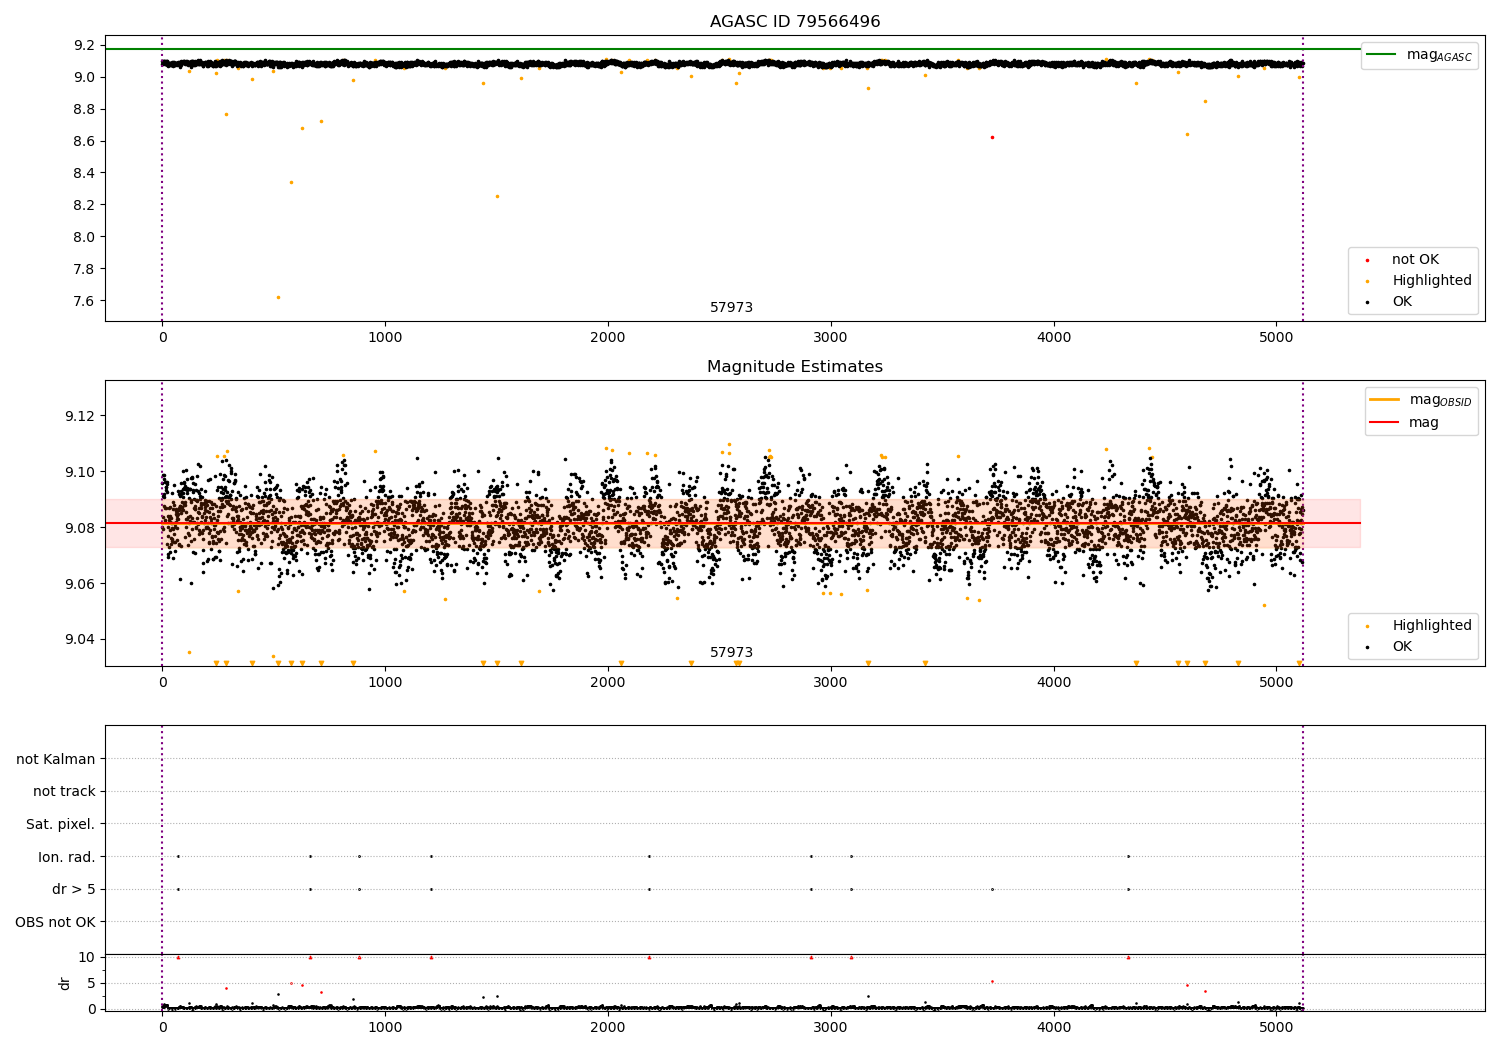The width and height of the screenshot is (1500, 1050).
Task: Click the 9.12 tick label on middle plot
Action: click(79, 416)
